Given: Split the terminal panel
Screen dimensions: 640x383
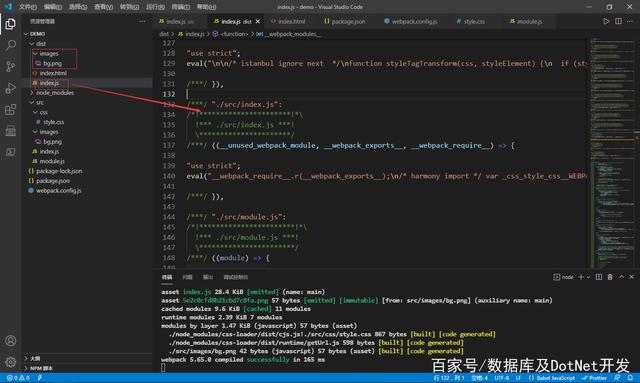Looking at the screenshot, I should (x=599, y=277).
